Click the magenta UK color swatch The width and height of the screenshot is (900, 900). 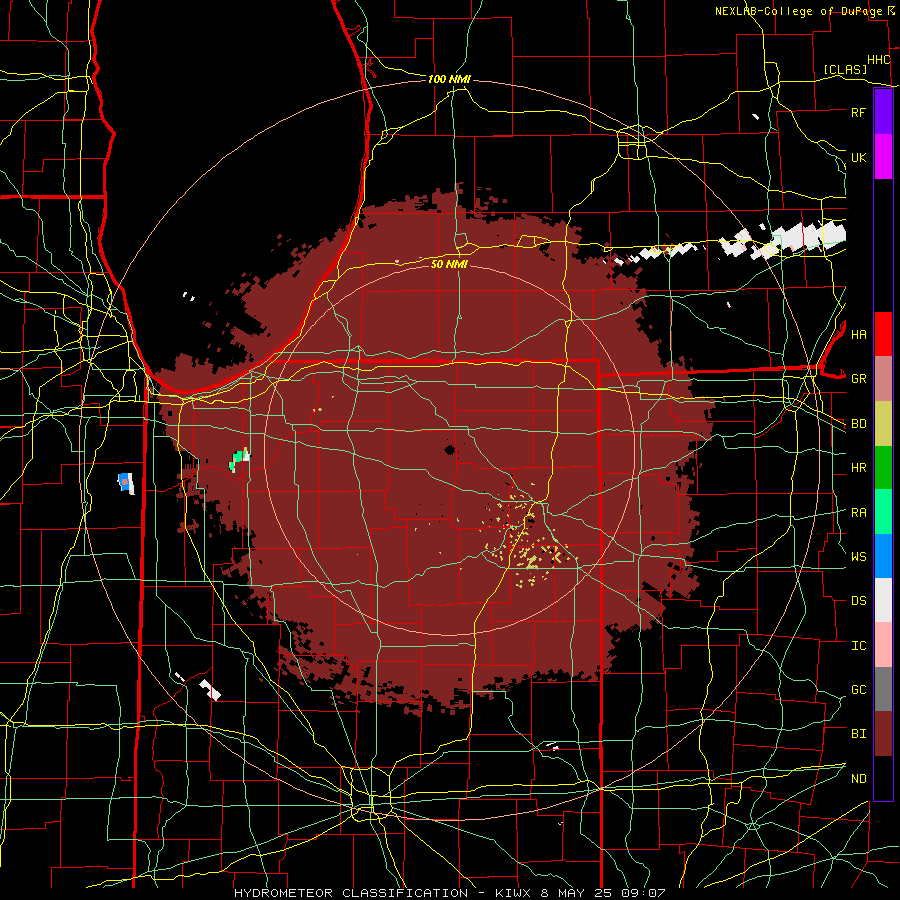(883, 157)
